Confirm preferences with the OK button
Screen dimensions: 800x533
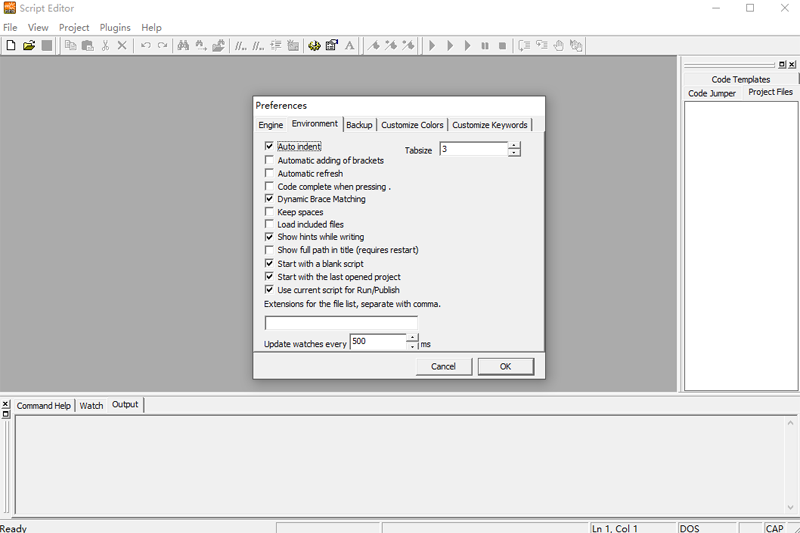[505, 367]
